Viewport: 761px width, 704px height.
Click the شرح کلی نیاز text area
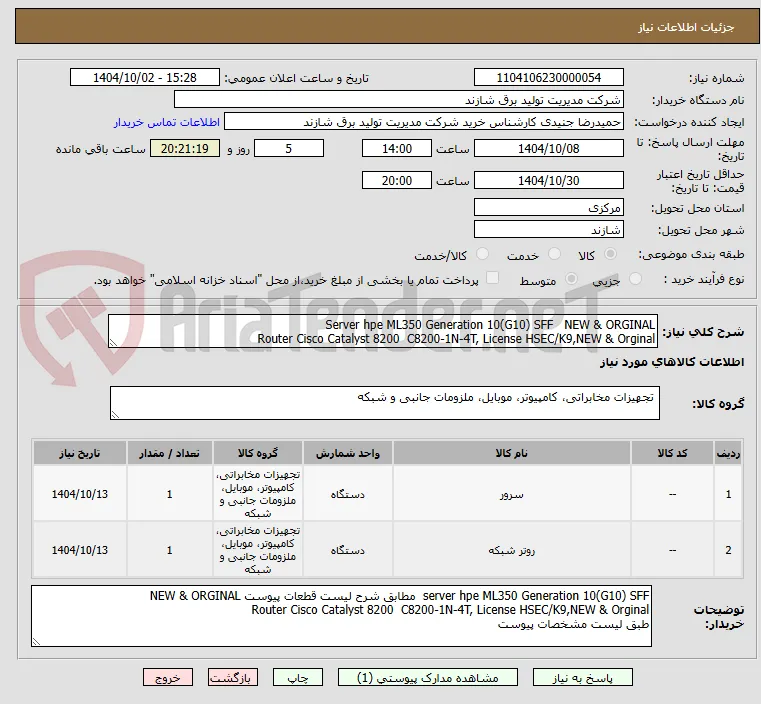(382, 331)
